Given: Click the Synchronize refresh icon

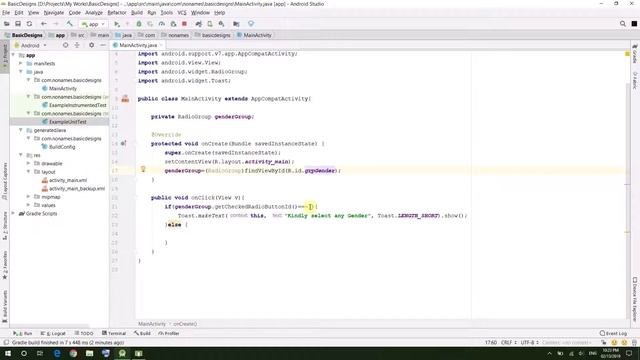Looking at the screenshot, I should pyautogui.click(x=29, y=24).
